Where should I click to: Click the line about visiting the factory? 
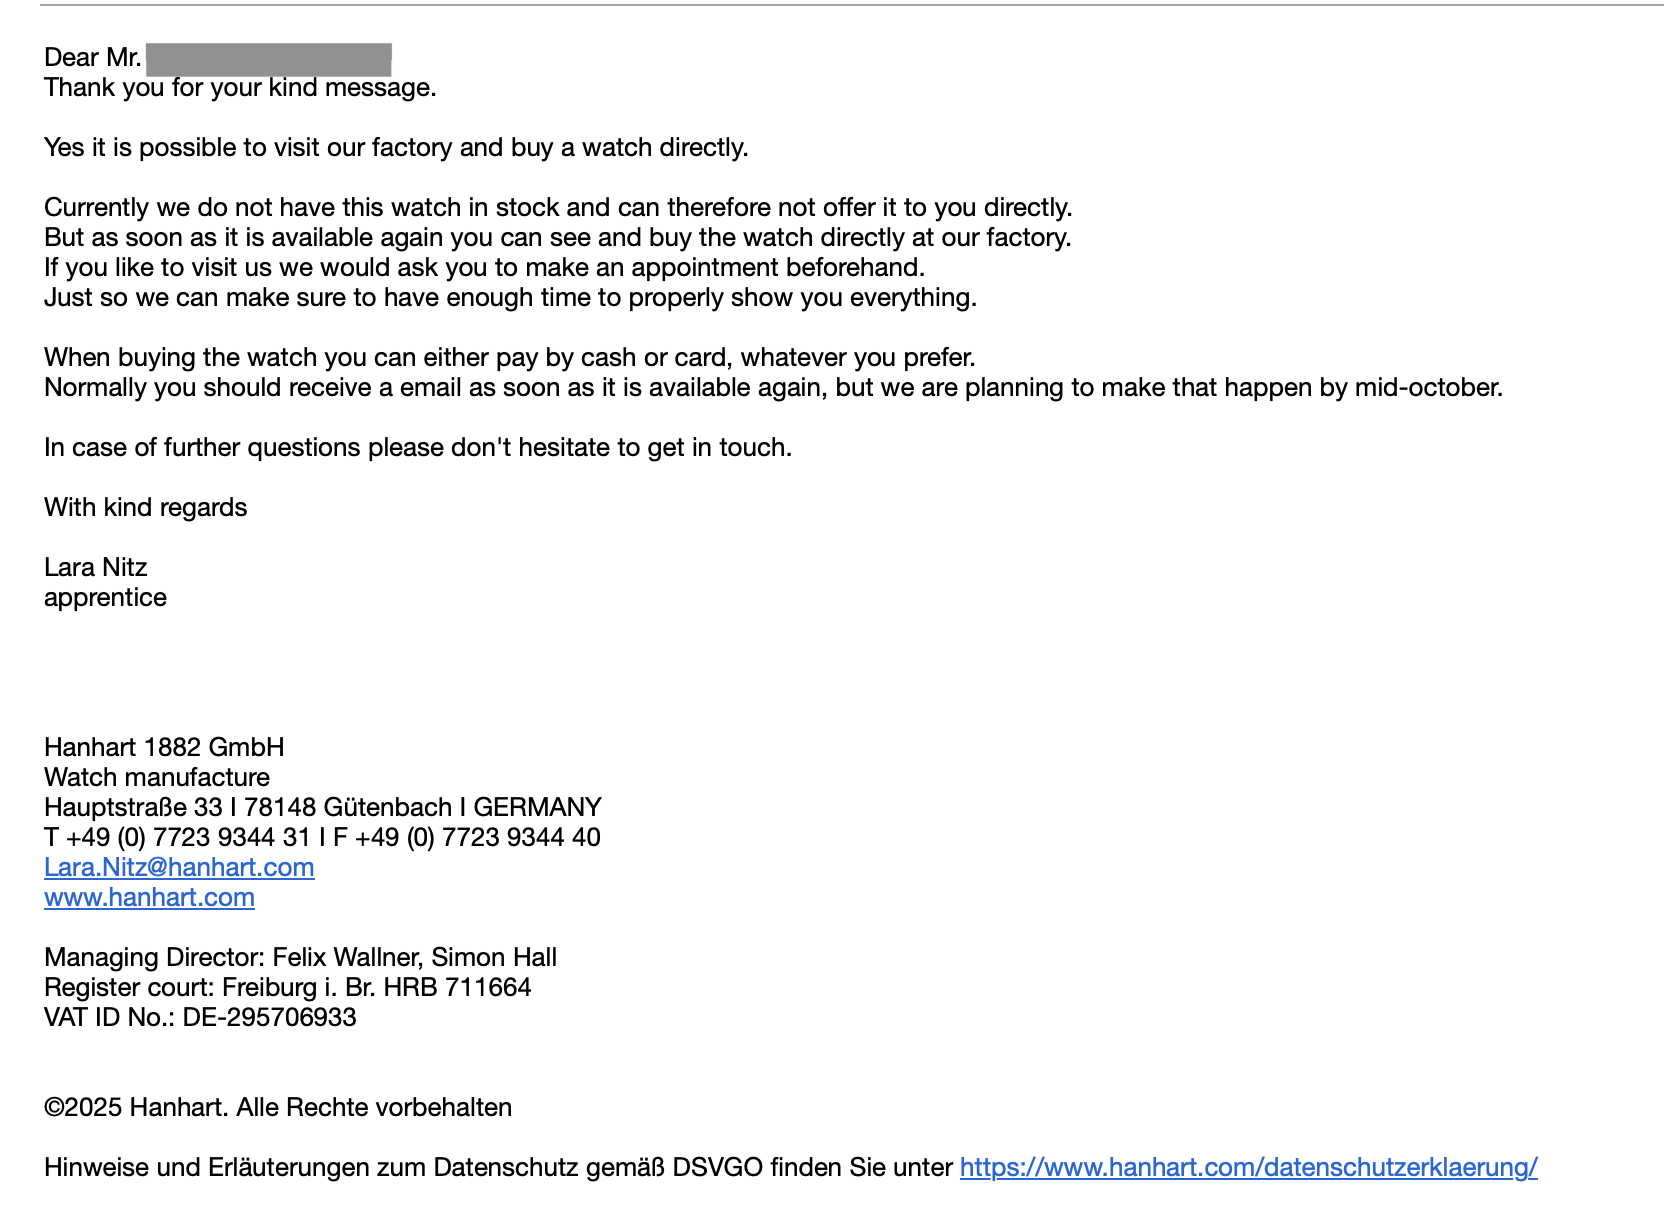396,148
